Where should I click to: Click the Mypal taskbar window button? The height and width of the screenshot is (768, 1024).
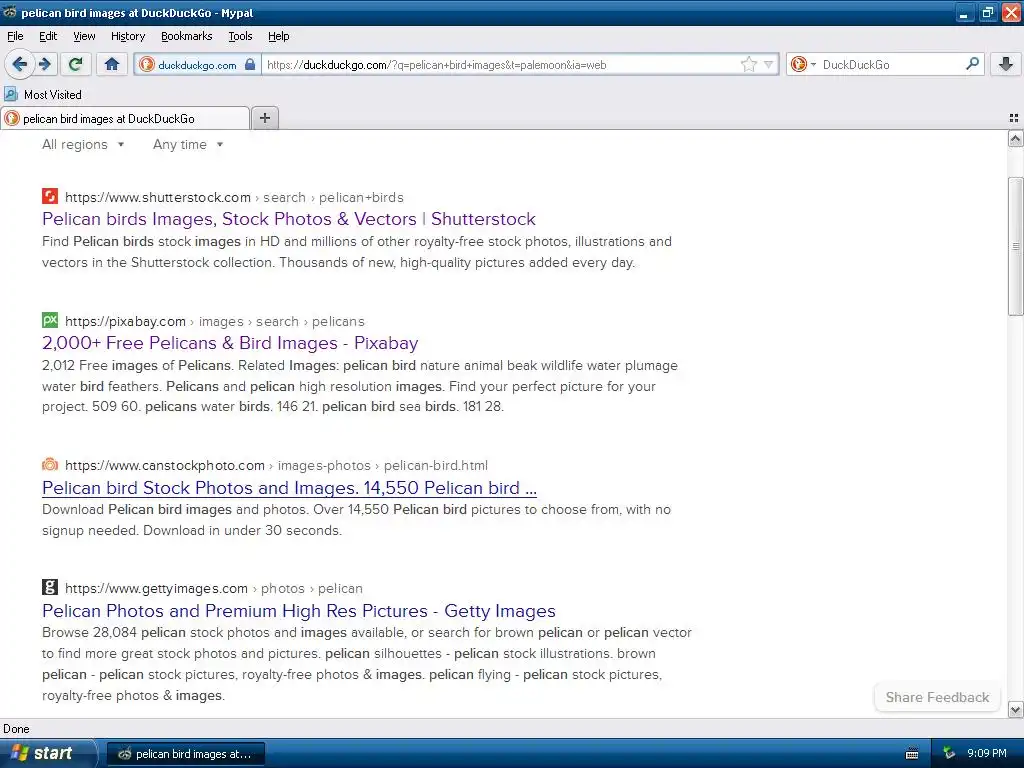pos(185,754)
